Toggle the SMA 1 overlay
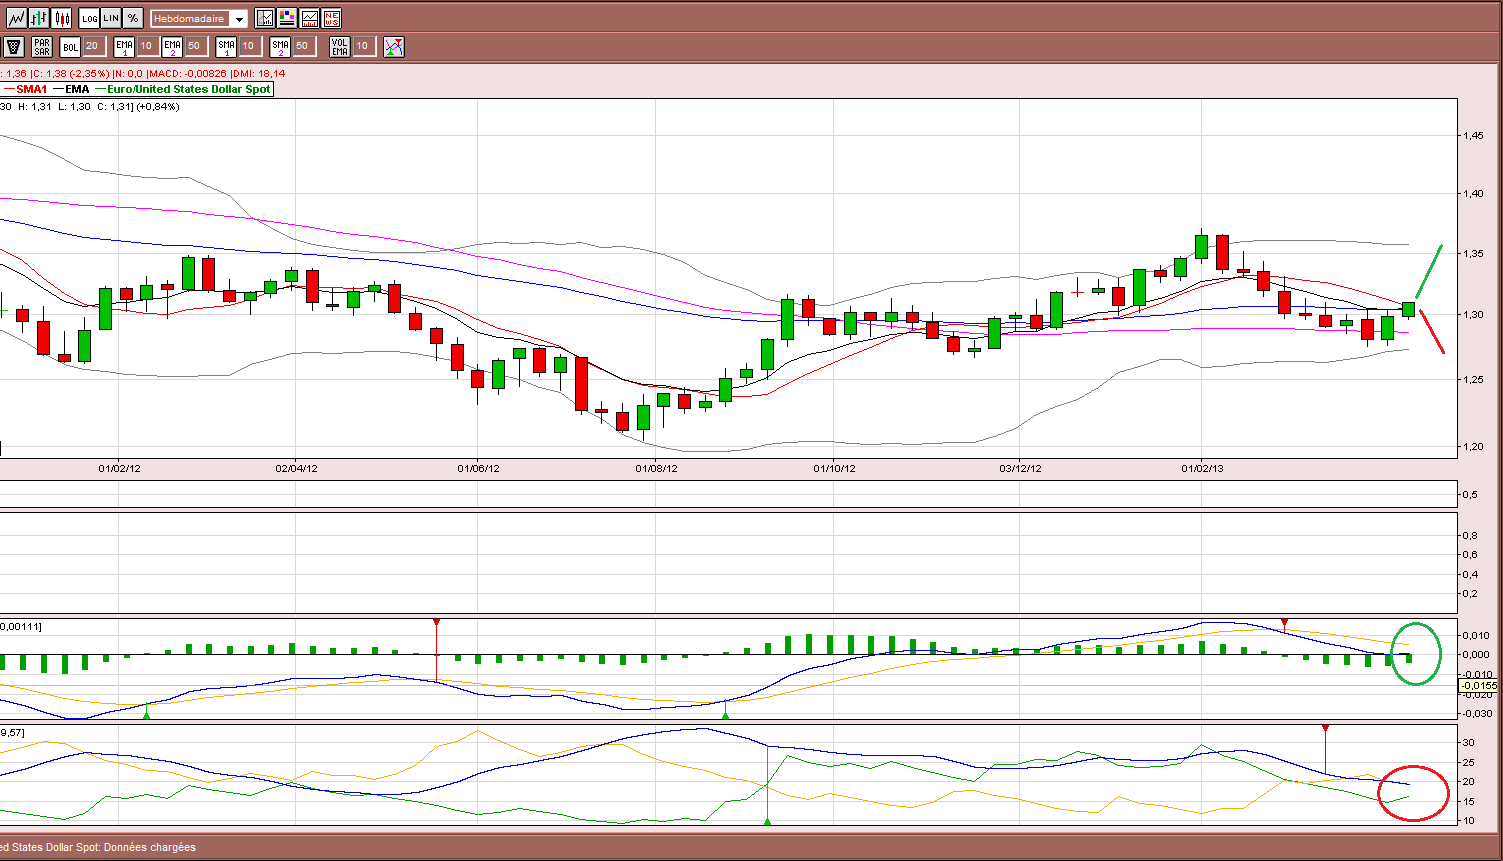 click(x=226, y=46)
